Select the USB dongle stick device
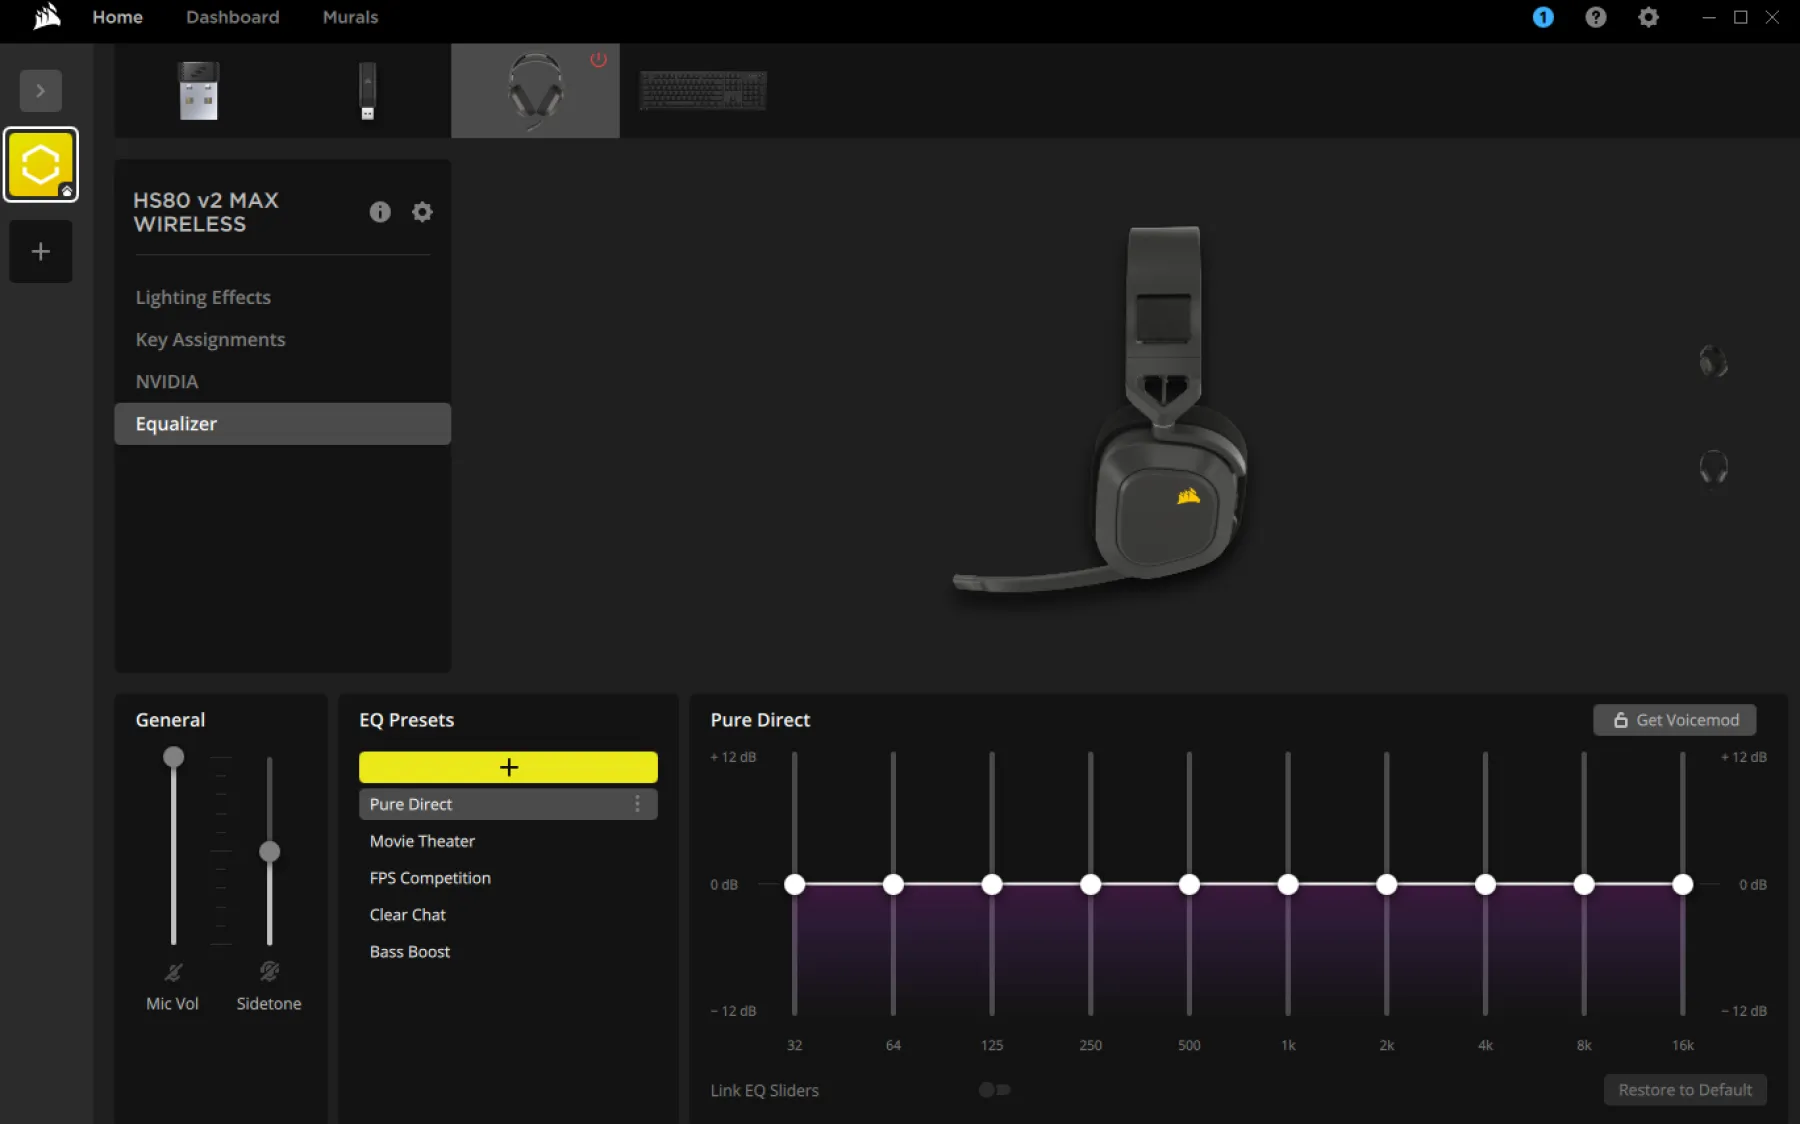Viewport: 1800px width, 1124px height. point(367,91)
